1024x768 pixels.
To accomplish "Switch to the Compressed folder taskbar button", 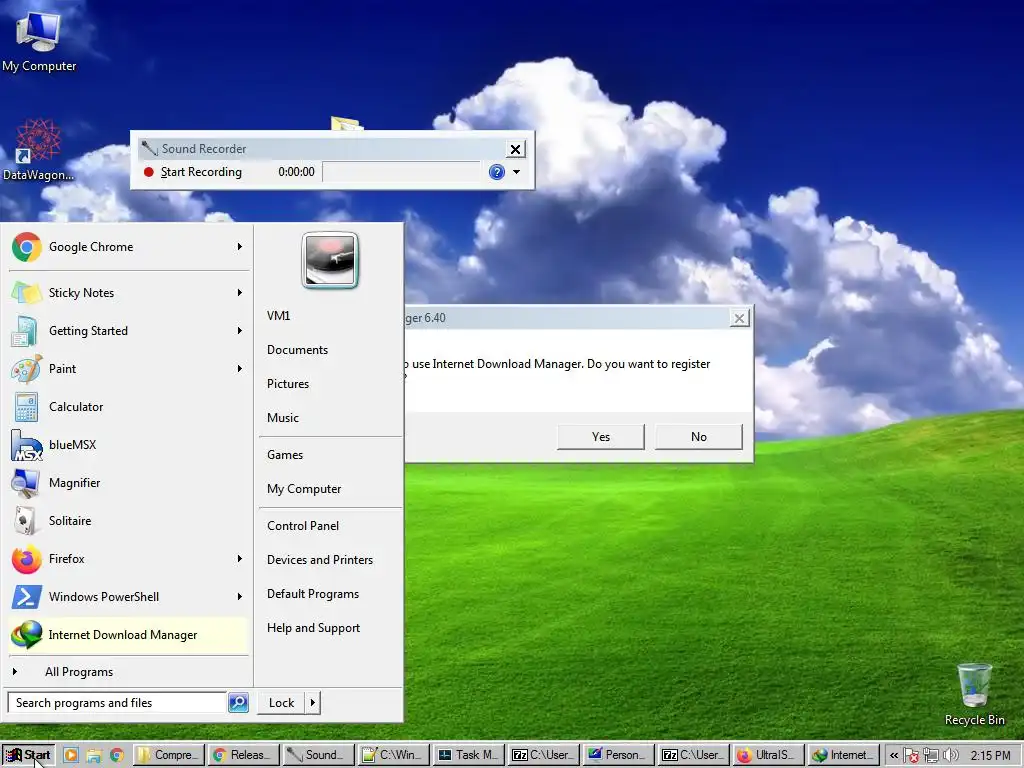I will [x=169, y=755].
